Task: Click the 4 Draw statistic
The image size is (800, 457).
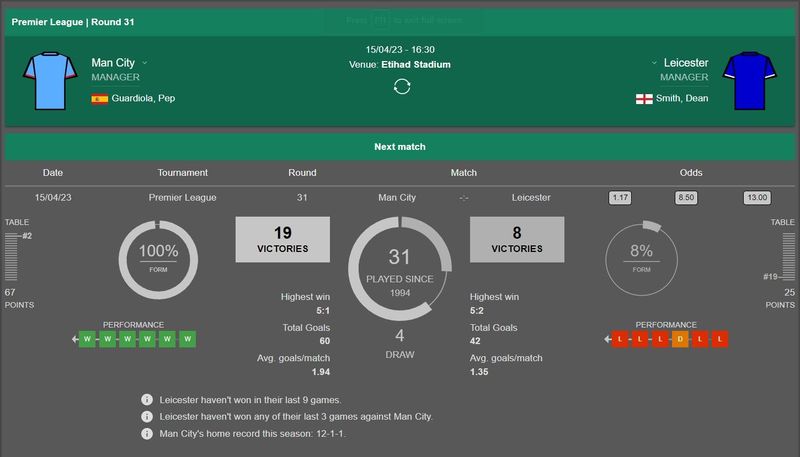Action: (x=400, y=343)
